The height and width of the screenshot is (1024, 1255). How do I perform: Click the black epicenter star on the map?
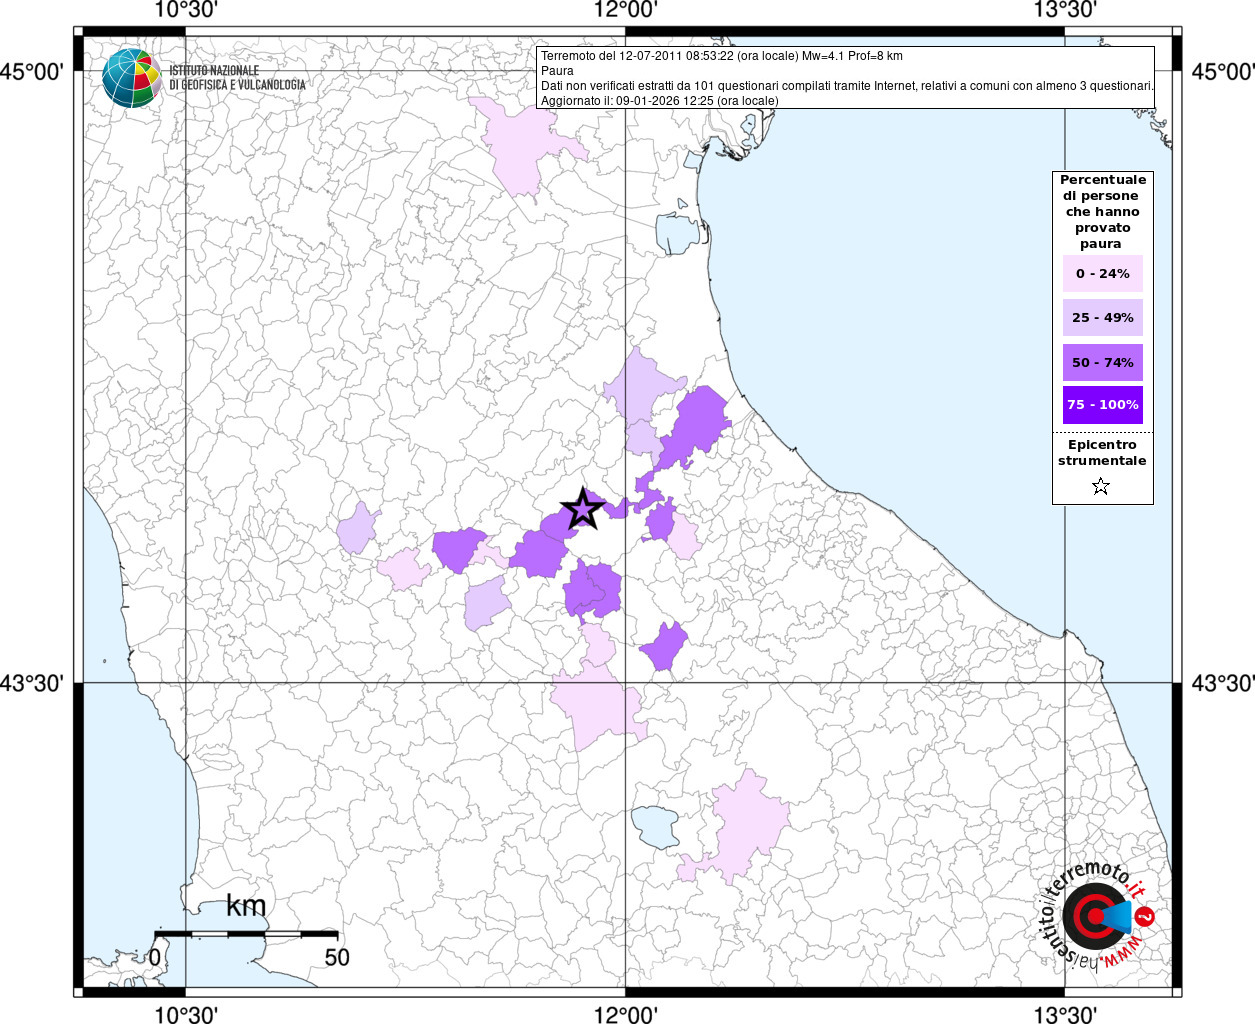click(x=583, y=510)
